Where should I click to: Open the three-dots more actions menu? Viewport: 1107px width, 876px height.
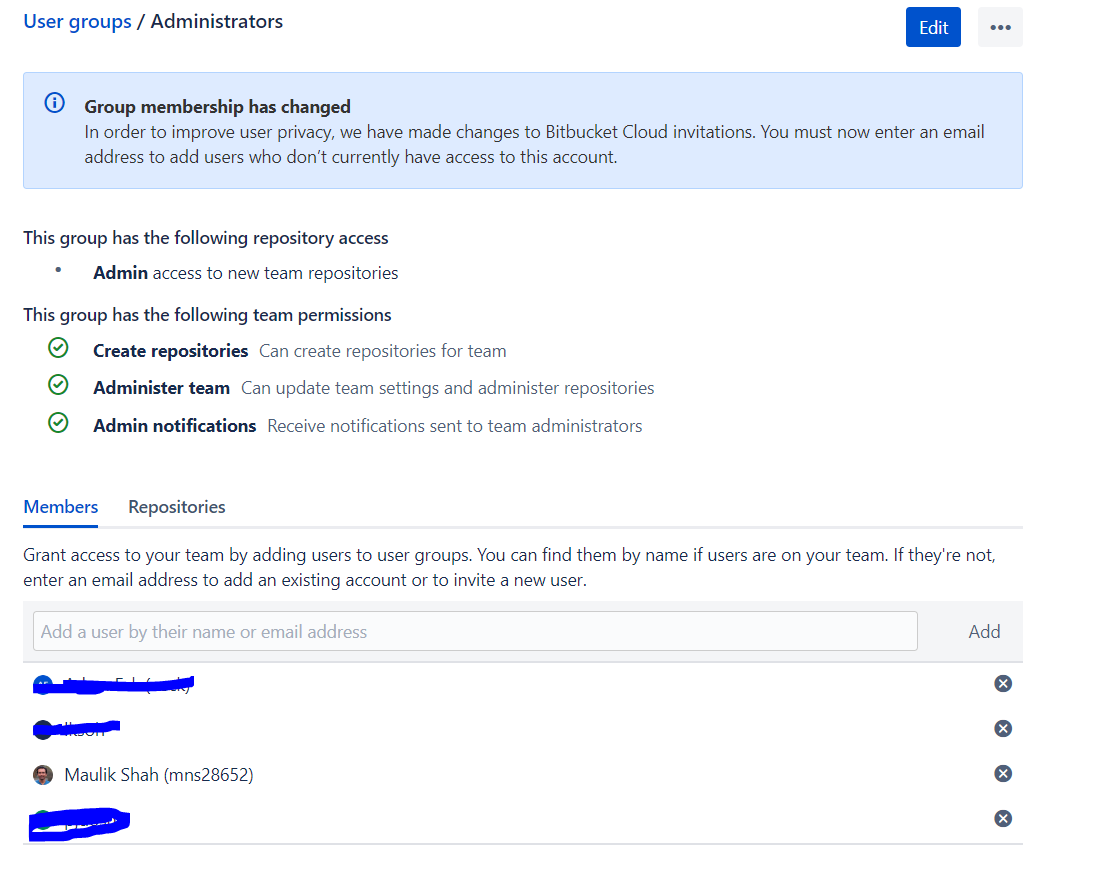pyautogui.click(x=1000, y=28)
